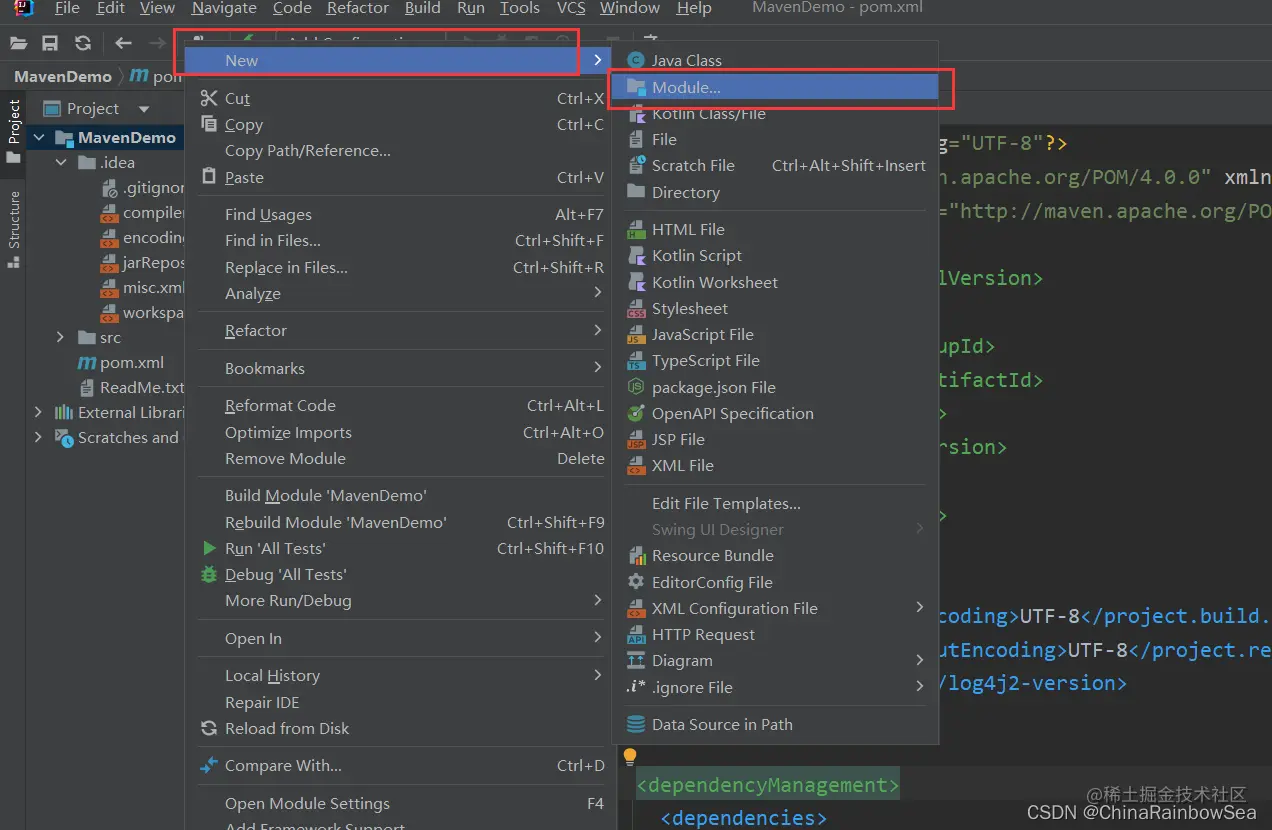Click the OpenAPI Specification icon

click(x=635, y=414)
